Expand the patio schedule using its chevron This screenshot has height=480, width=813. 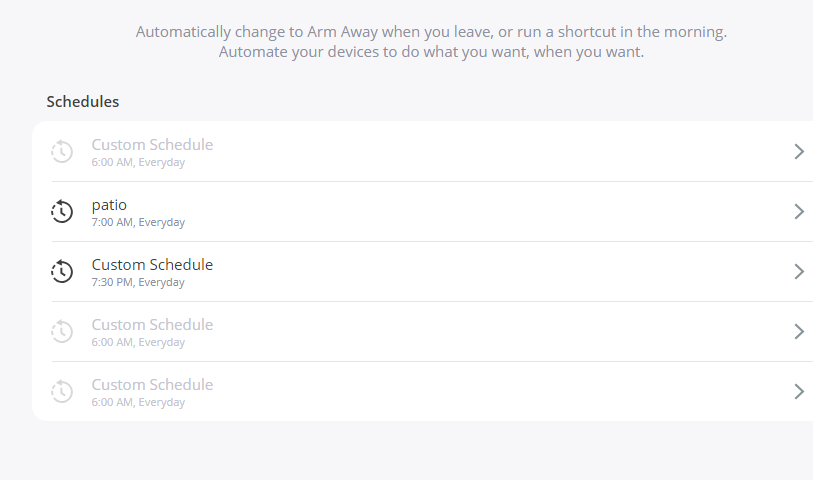coord(799,211)
